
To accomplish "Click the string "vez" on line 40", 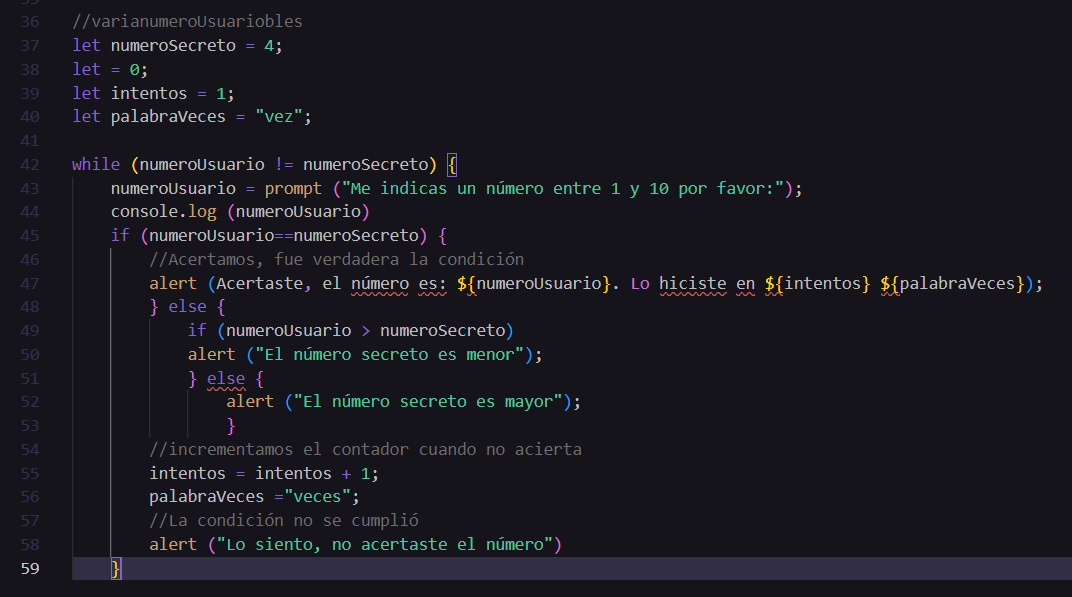I will [278, 117].
